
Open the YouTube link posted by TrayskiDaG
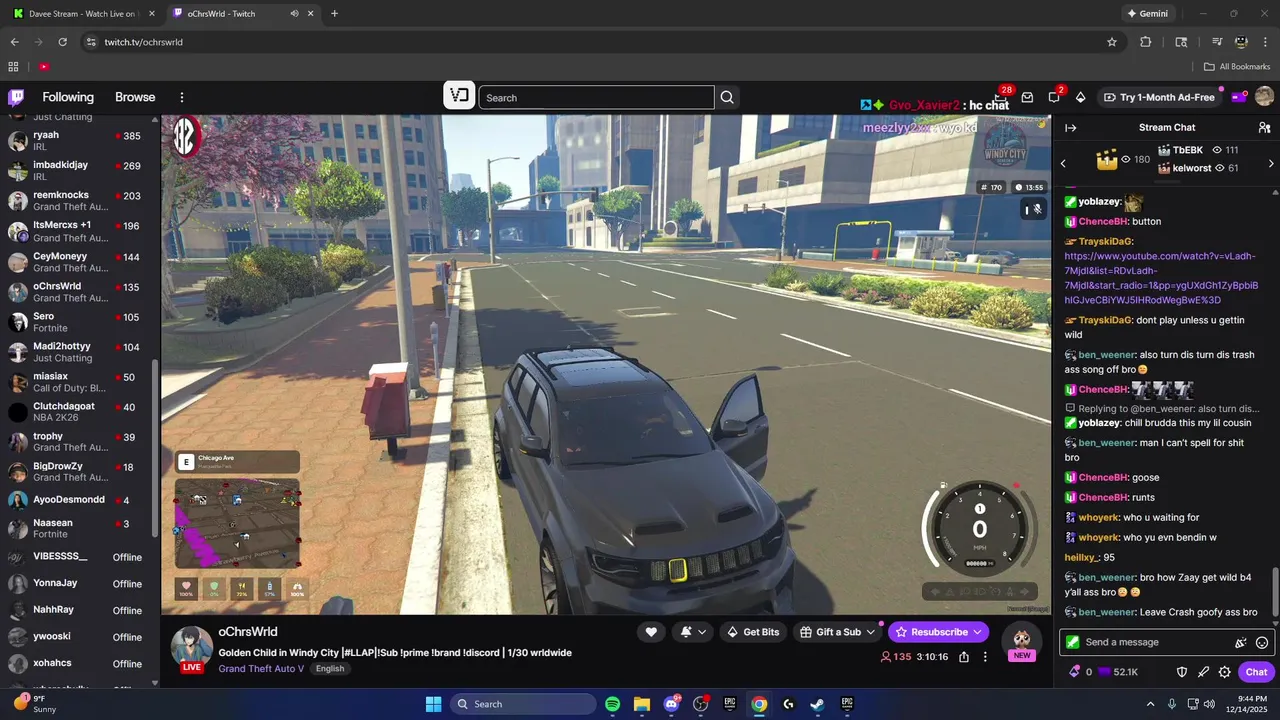[x=1161, y=278]
